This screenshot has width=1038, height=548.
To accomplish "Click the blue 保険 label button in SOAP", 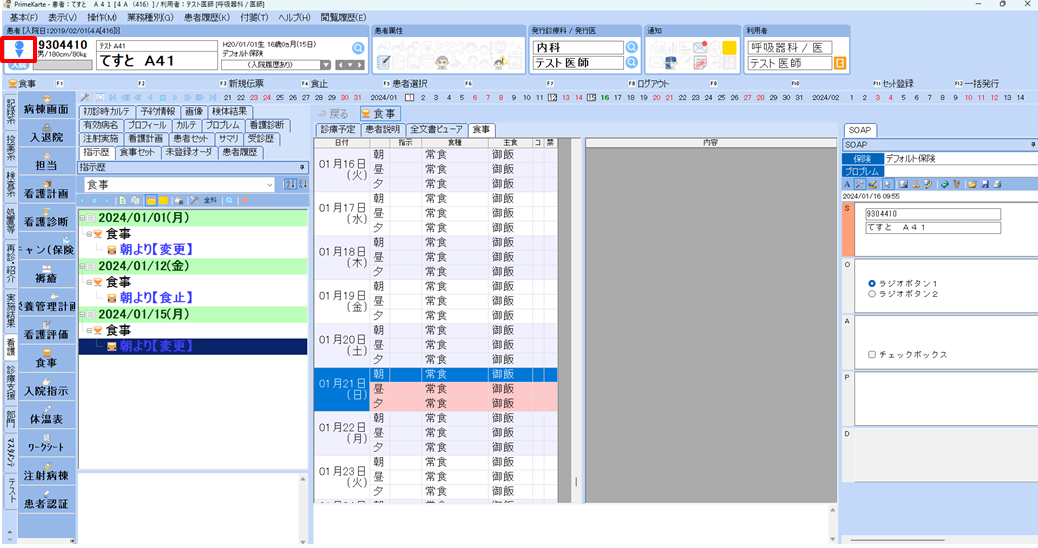I will [863, 159].
